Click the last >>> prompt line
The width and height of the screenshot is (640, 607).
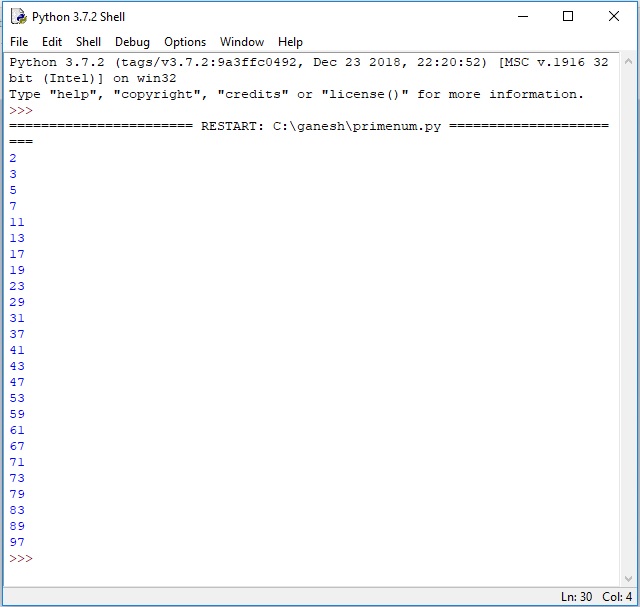21,558
